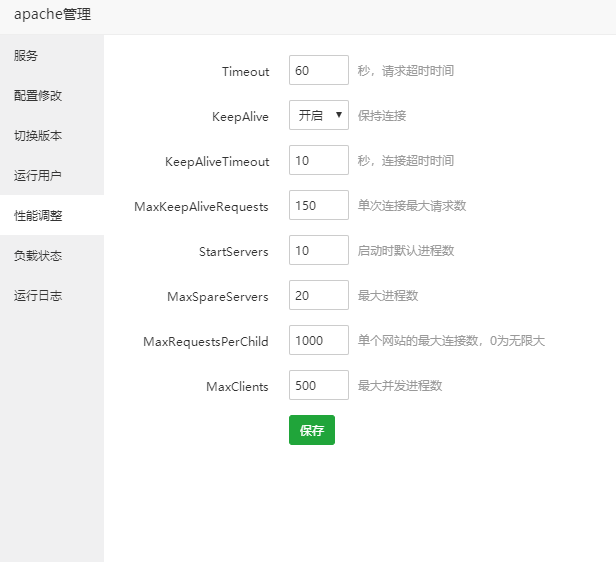
Task: Open the KeepAlive dropdown
Action: click(x=319, y=115)
